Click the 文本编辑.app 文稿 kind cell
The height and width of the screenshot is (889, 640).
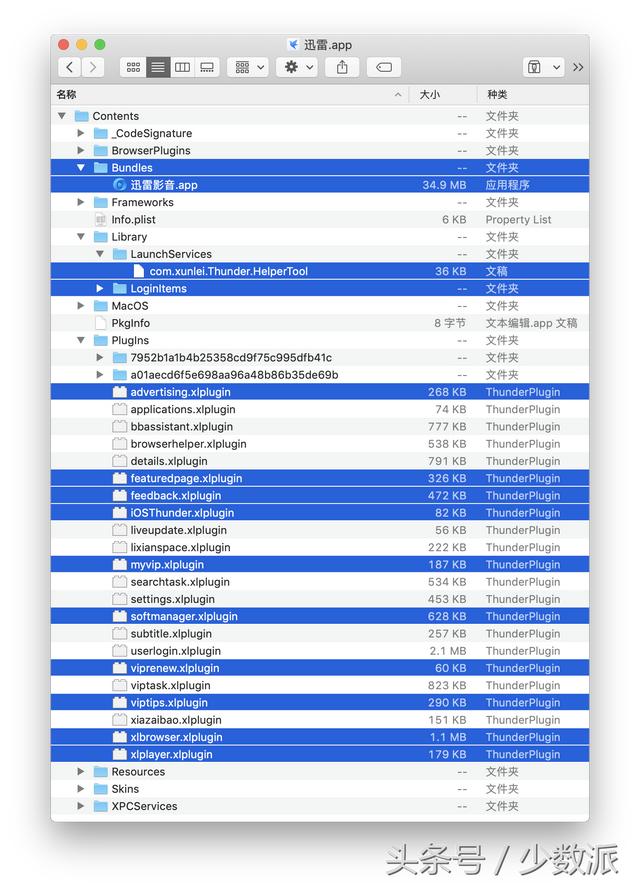[531, 323]
